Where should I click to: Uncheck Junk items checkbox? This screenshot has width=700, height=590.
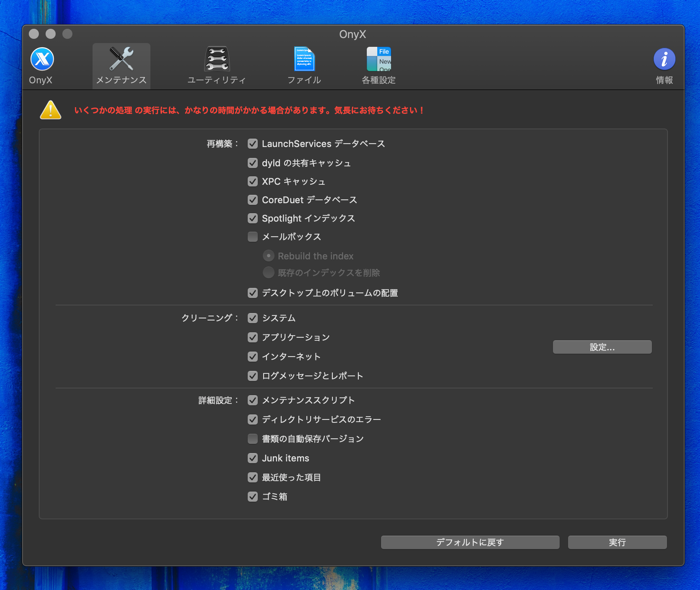[x=253, y=458]
